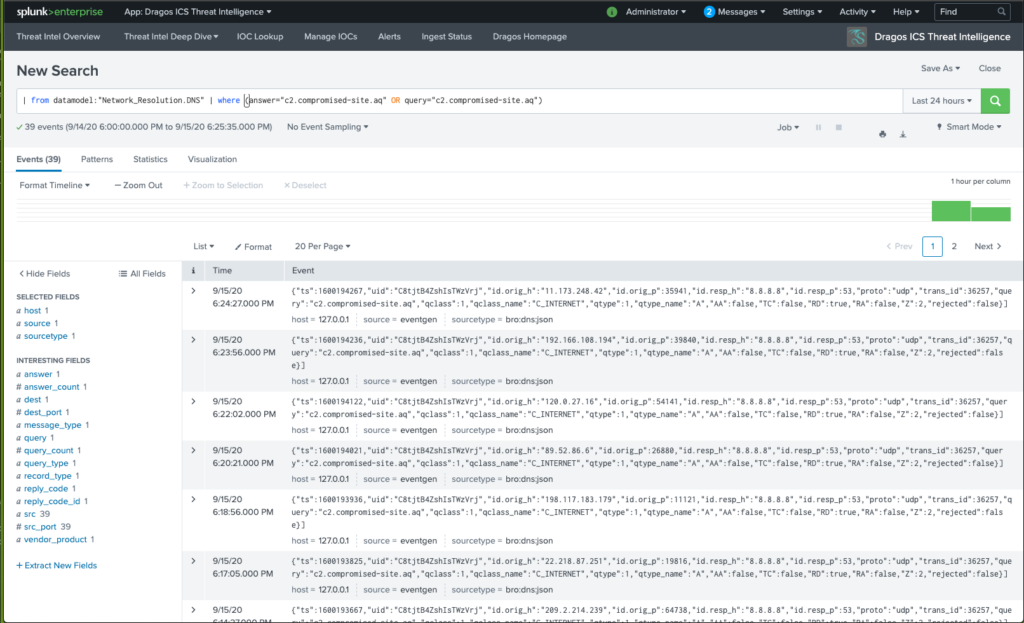Select the Events (39) tab
This screenshot has width=1024, height=623.
(x=39, y=159)
